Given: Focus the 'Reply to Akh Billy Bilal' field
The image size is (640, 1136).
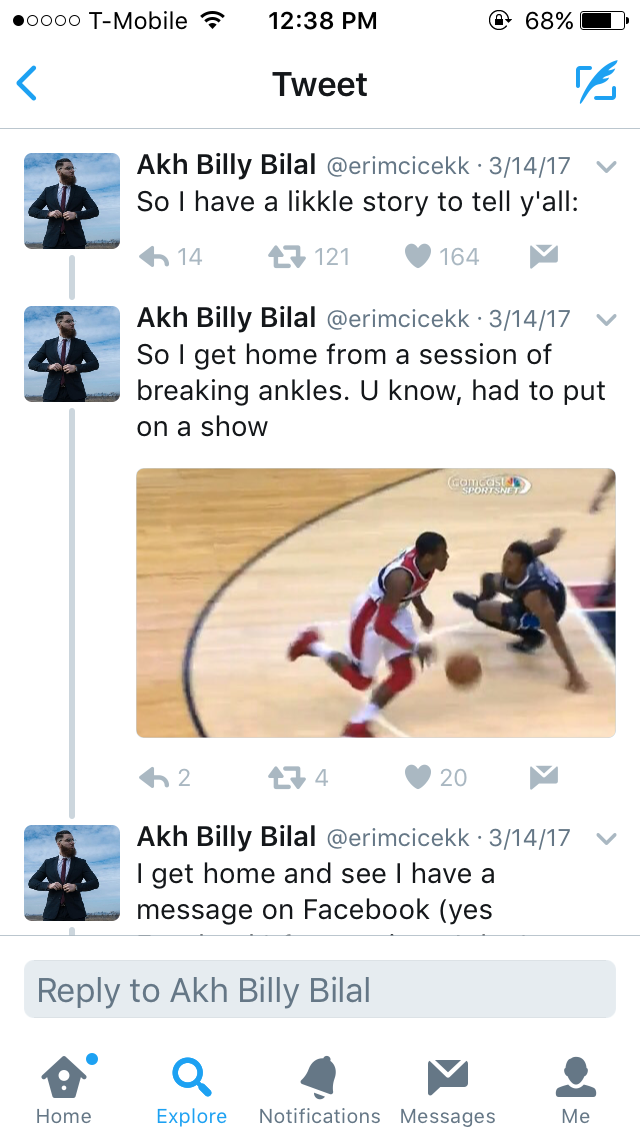Looking at the screenshot, I should click(320, 990).
